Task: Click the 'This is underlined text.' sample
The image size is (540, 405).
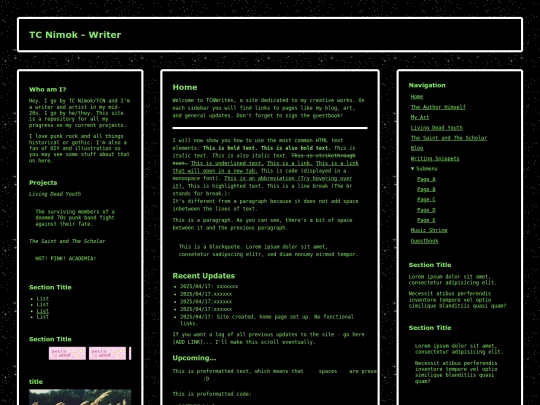Action: pyautogui.click(x=227, y=163)
